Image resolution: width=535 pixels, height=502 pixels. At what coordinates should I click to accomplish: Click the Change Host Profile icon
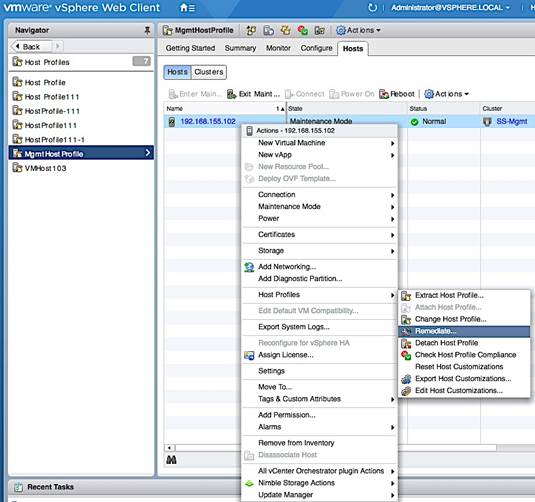click(x=406, y=319)
